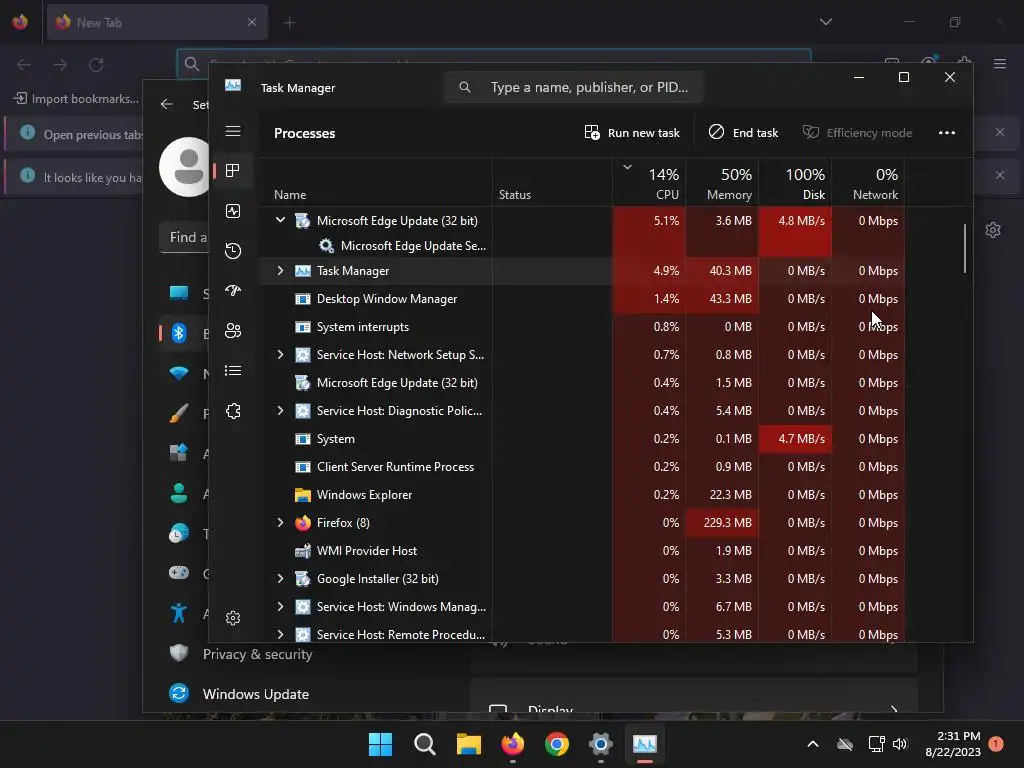
Task: Dismiss the Open previous tabs notification
Action: [x=1000, y=132]
